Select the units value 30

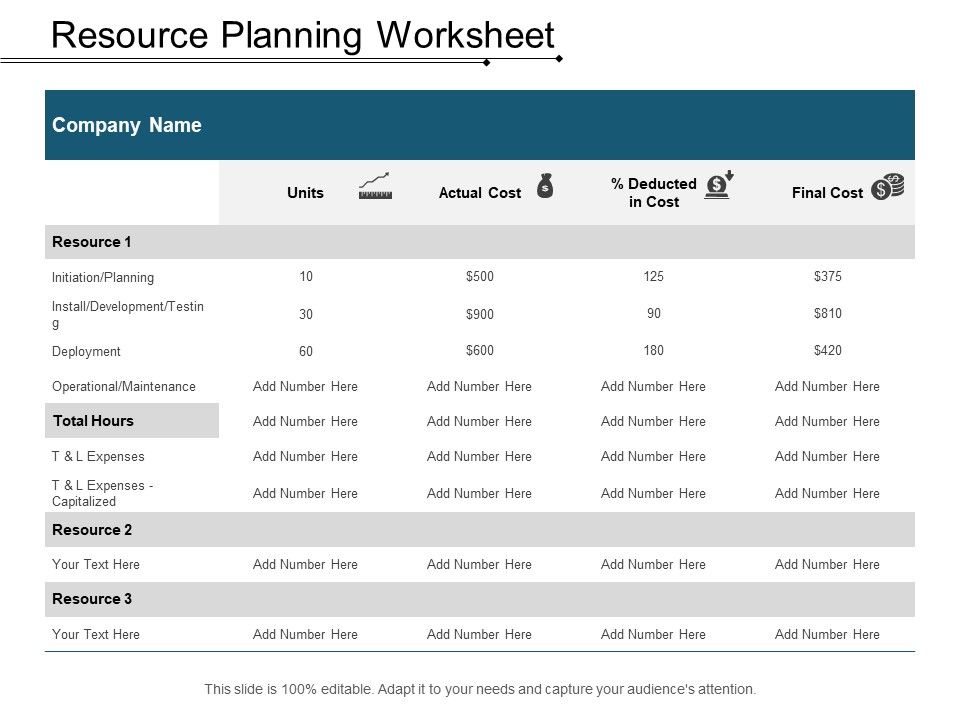pyautogui.click(x=306, y=314)
